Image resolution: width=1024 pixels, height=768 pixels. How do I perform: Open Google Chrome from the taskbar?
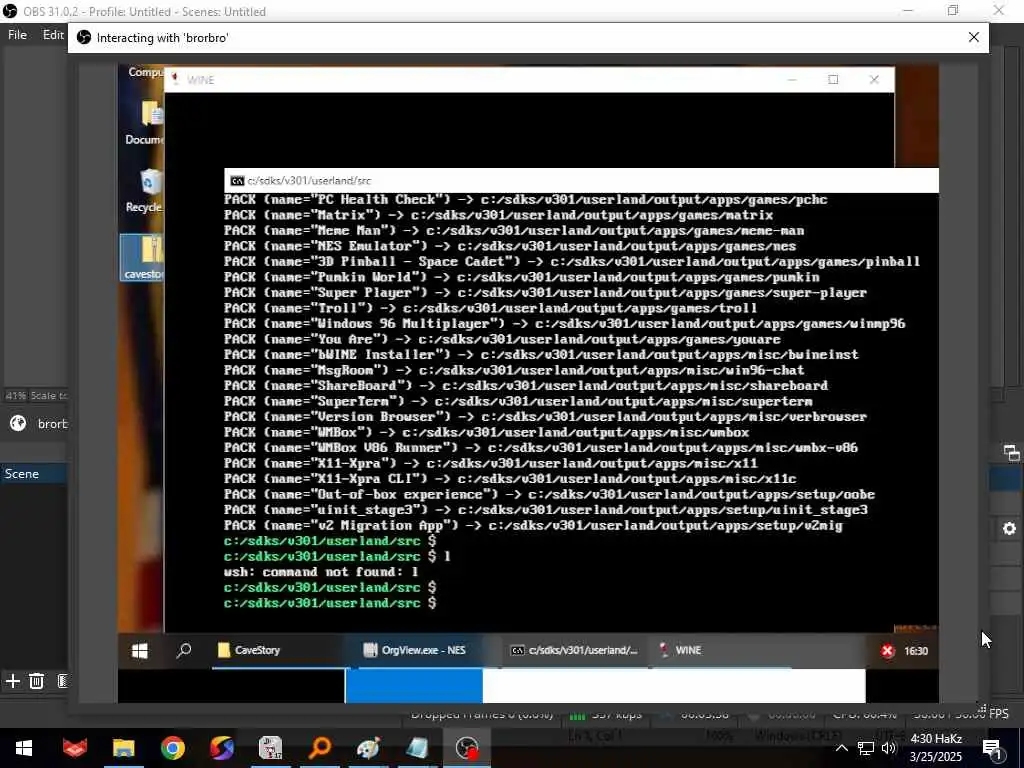(x=172, y=748)
